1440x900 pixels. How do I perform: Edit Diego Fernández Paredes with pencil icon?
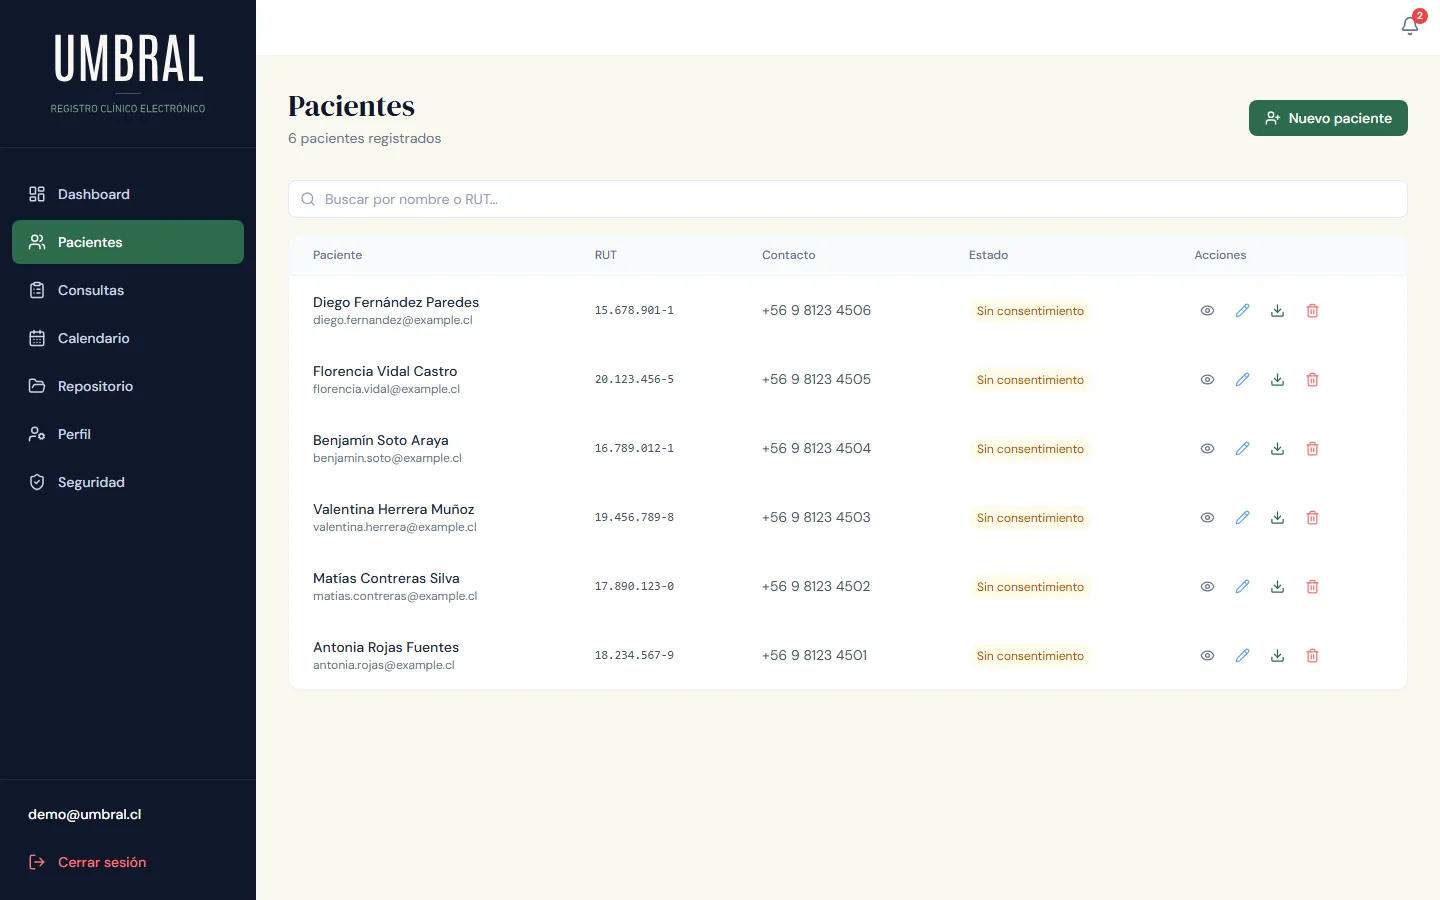coord(1242,311)
